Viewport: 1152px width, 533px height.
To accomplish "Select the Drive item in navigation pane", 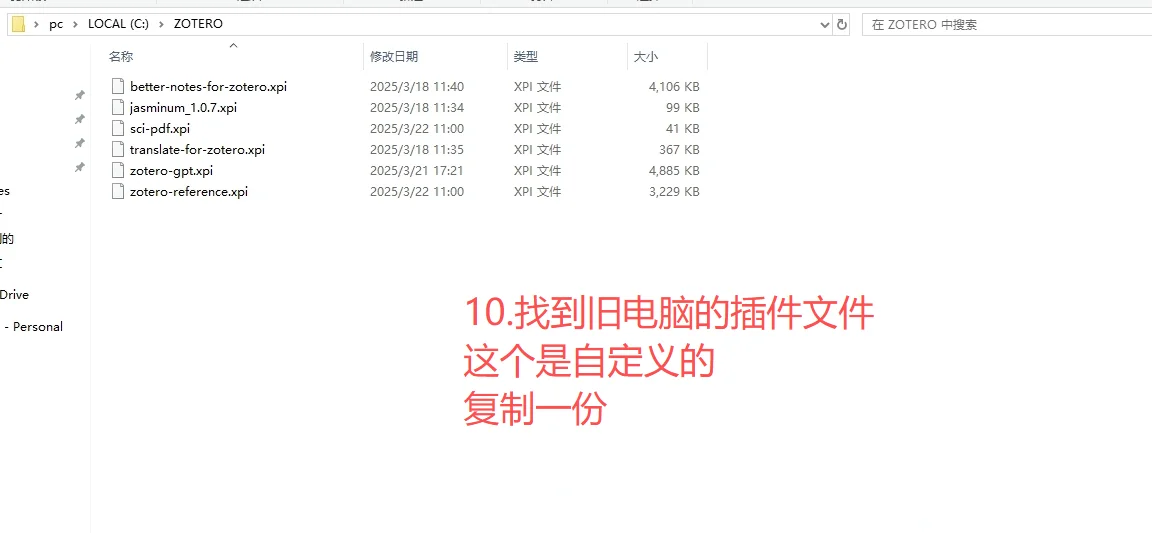I will click(15, 295).
